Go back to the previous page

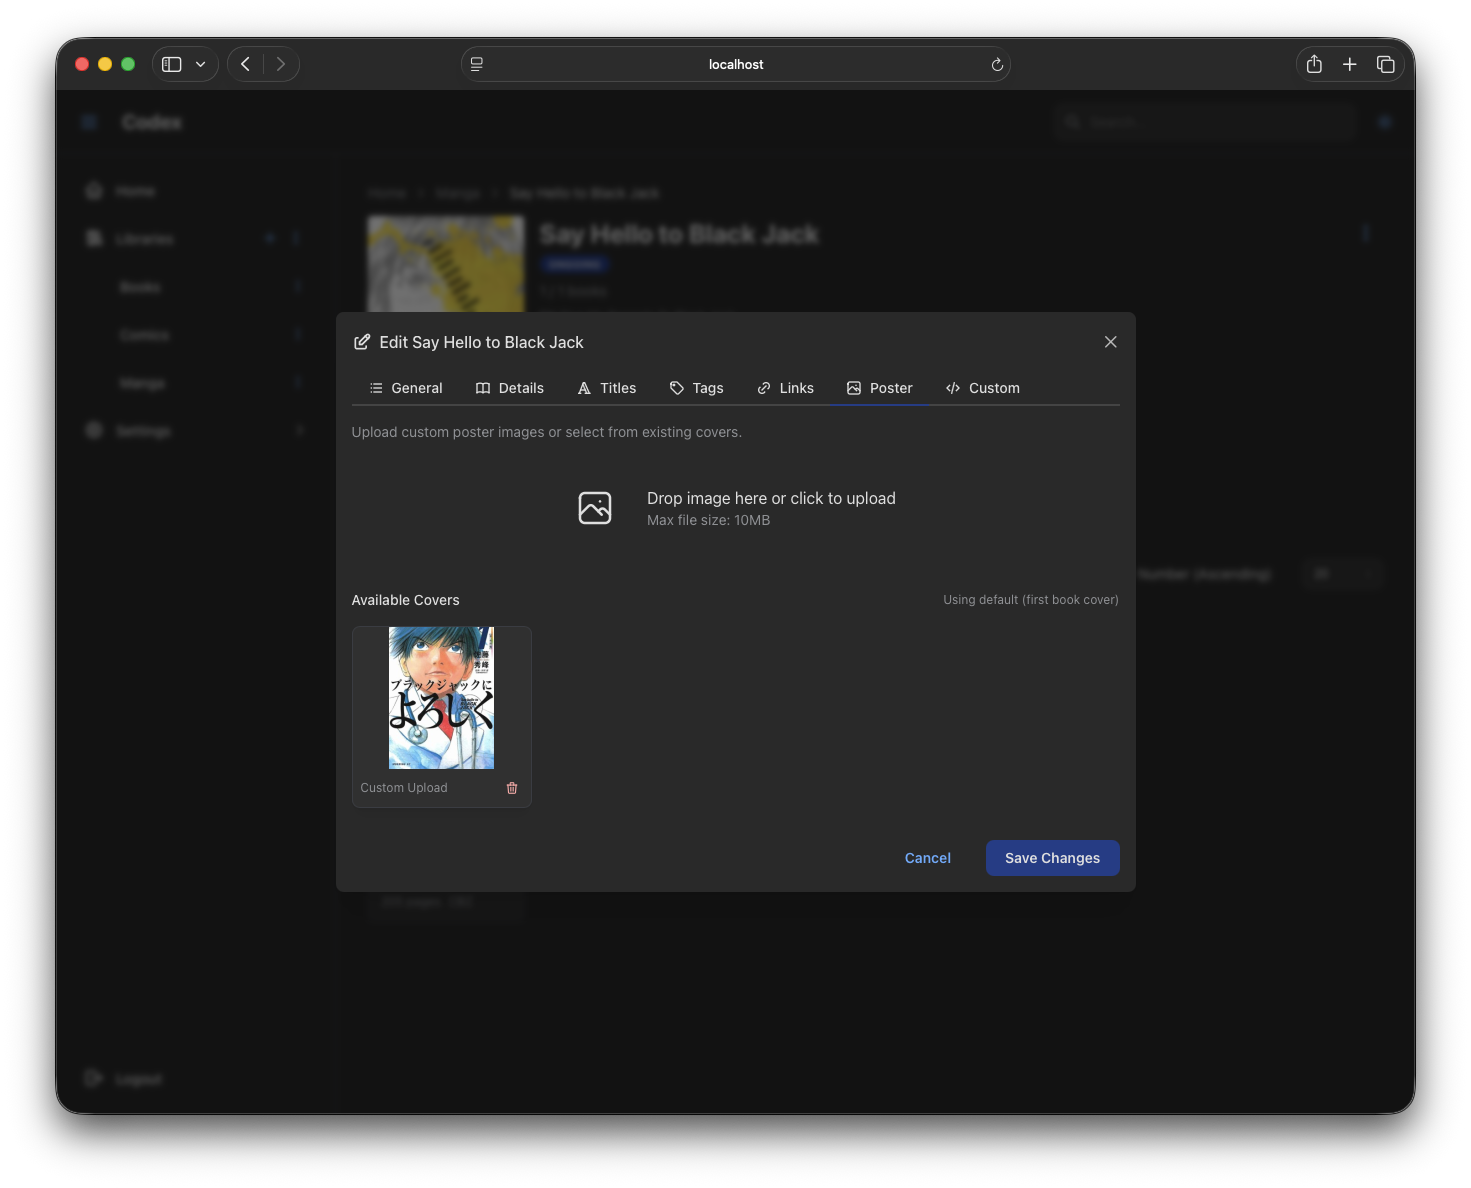(x=246, y=64)
